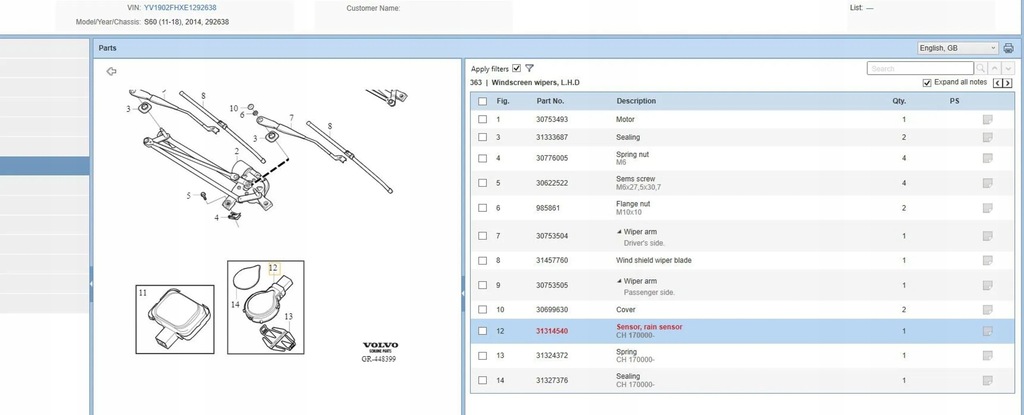Image resolution: width=1024 pixels, height=415 pixels.
Task: Go to previous section arrow button
Action: (997, 83)
